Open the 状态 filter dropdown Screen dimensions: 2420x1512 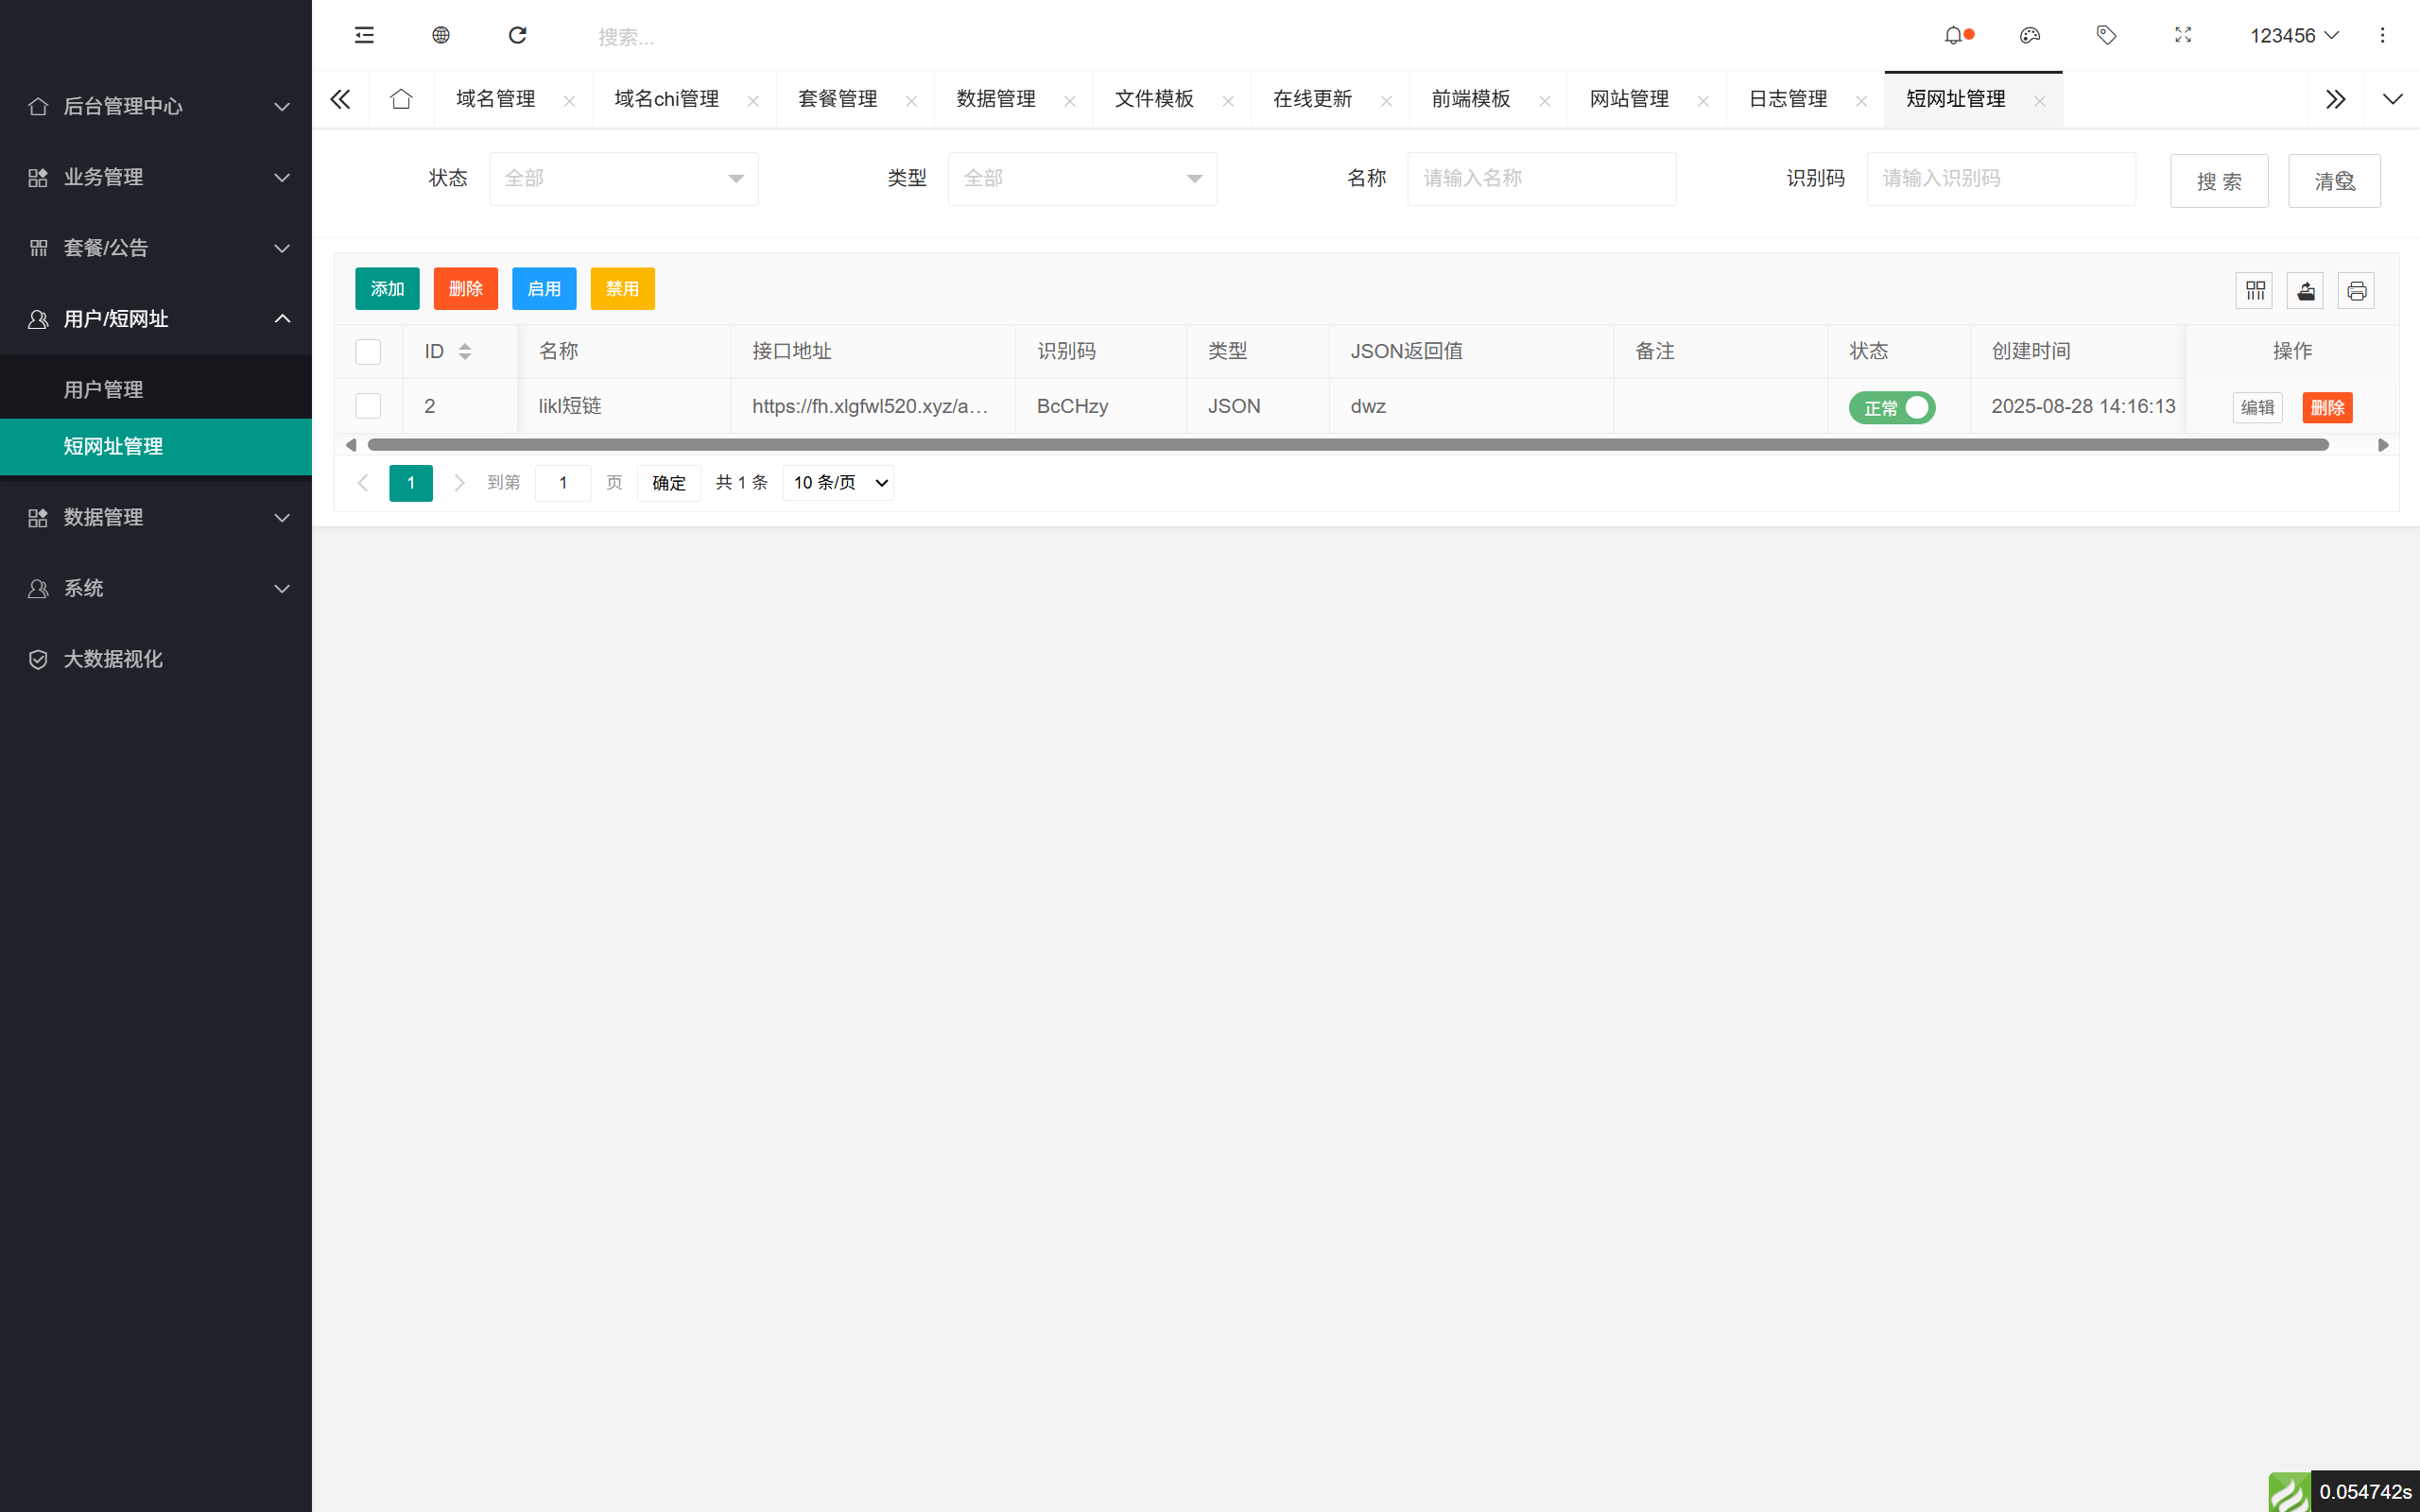pyautogui.click(x=623, y=178)
